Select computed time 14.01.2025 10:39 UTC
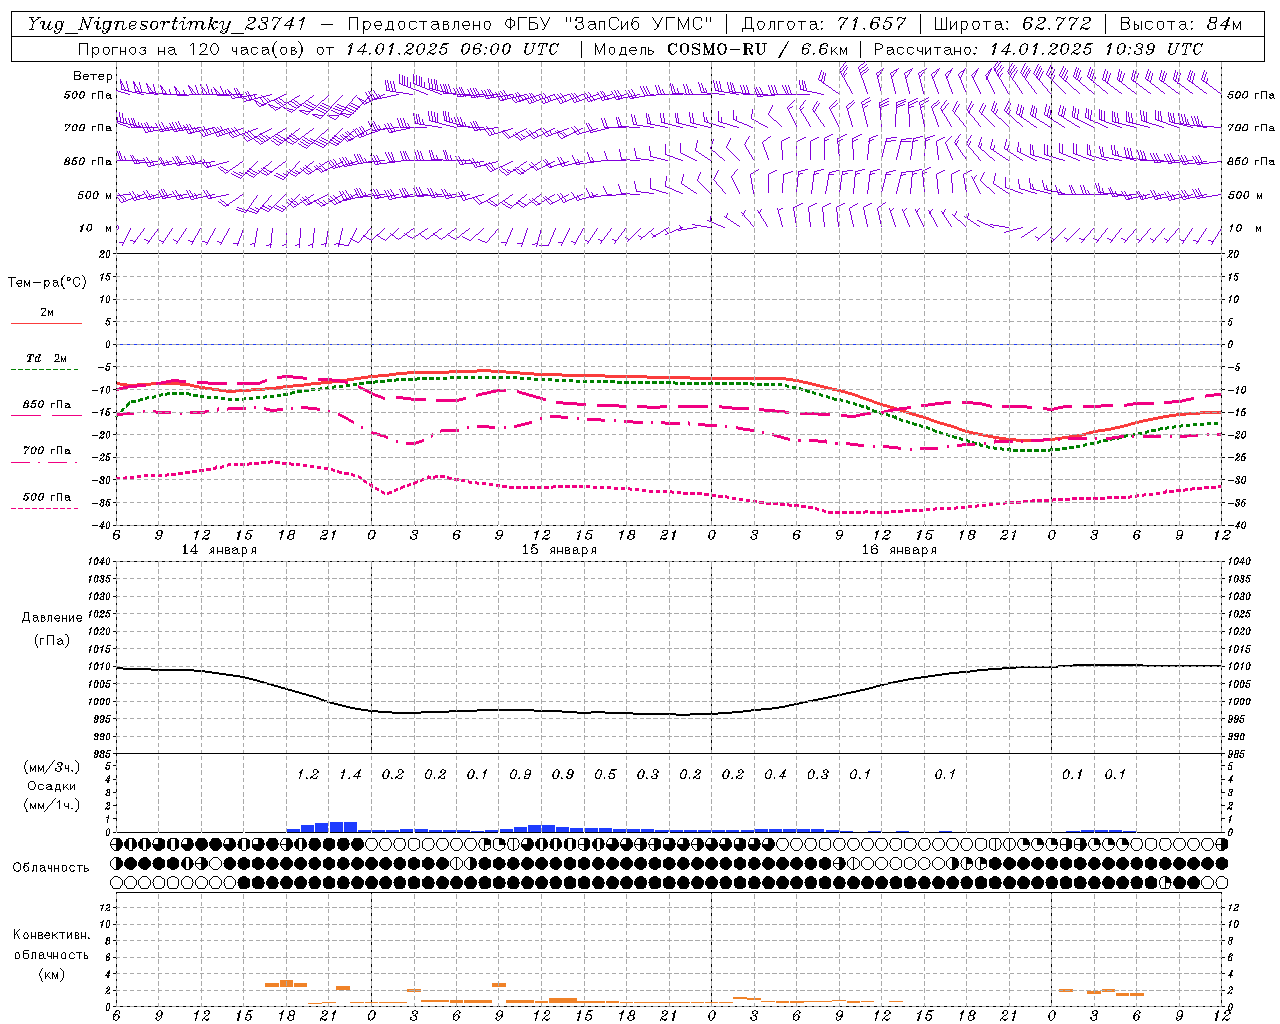 click(1096, 49)
